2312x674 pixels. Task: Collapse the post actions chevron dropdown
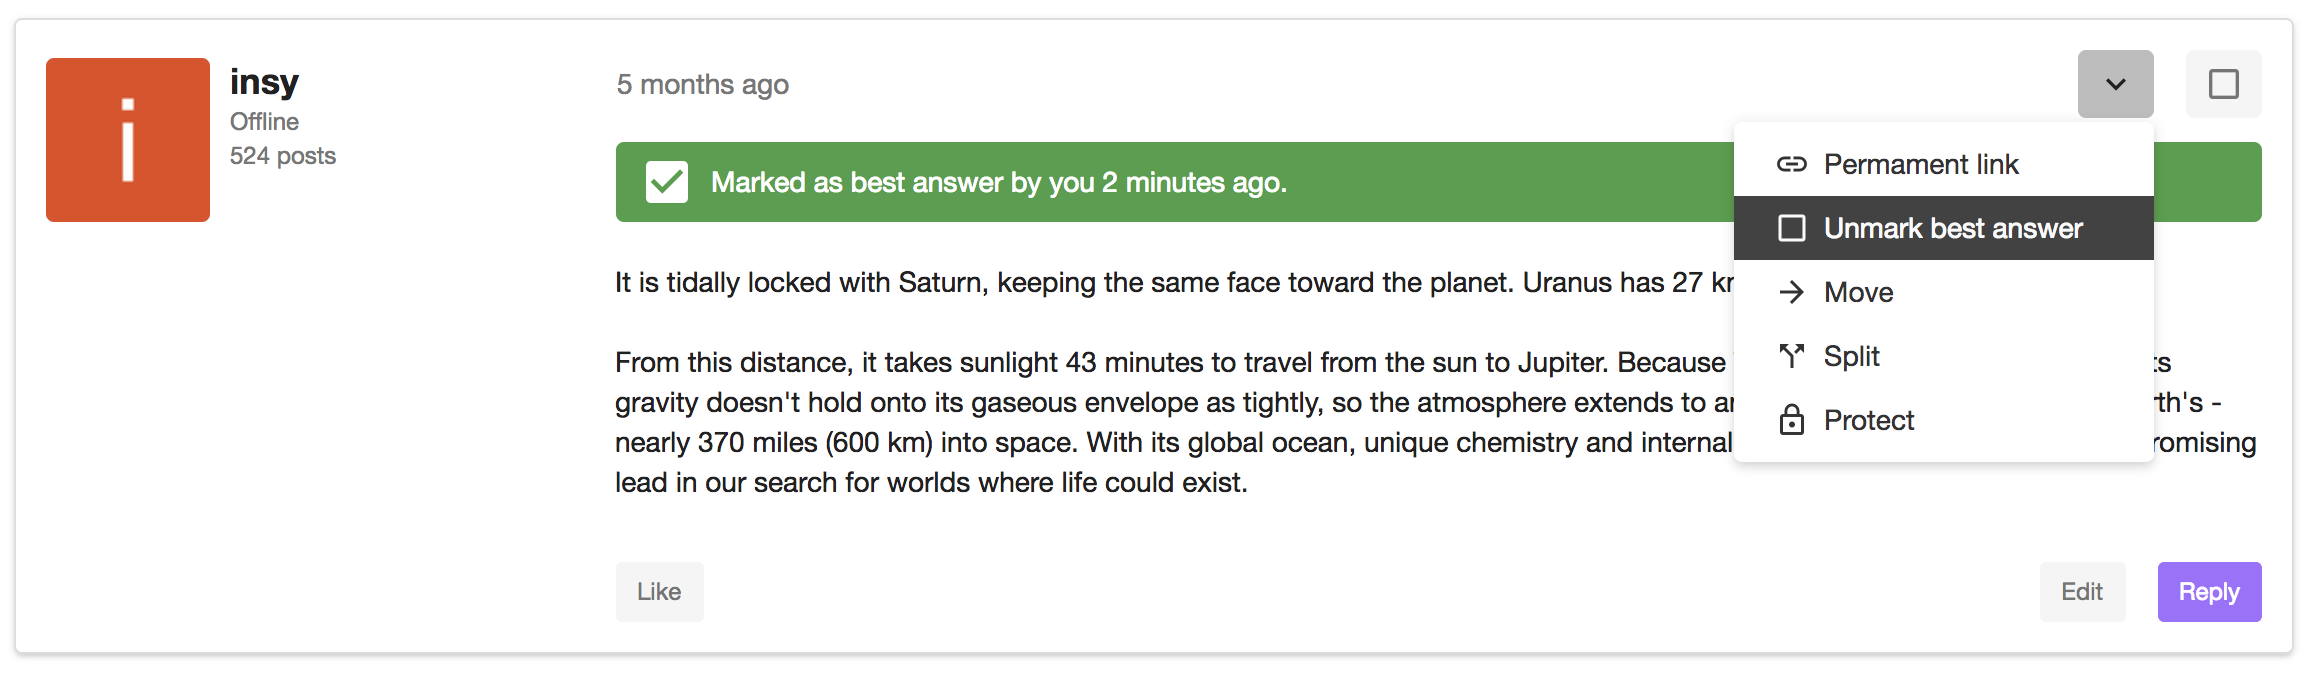point(2115,84)
